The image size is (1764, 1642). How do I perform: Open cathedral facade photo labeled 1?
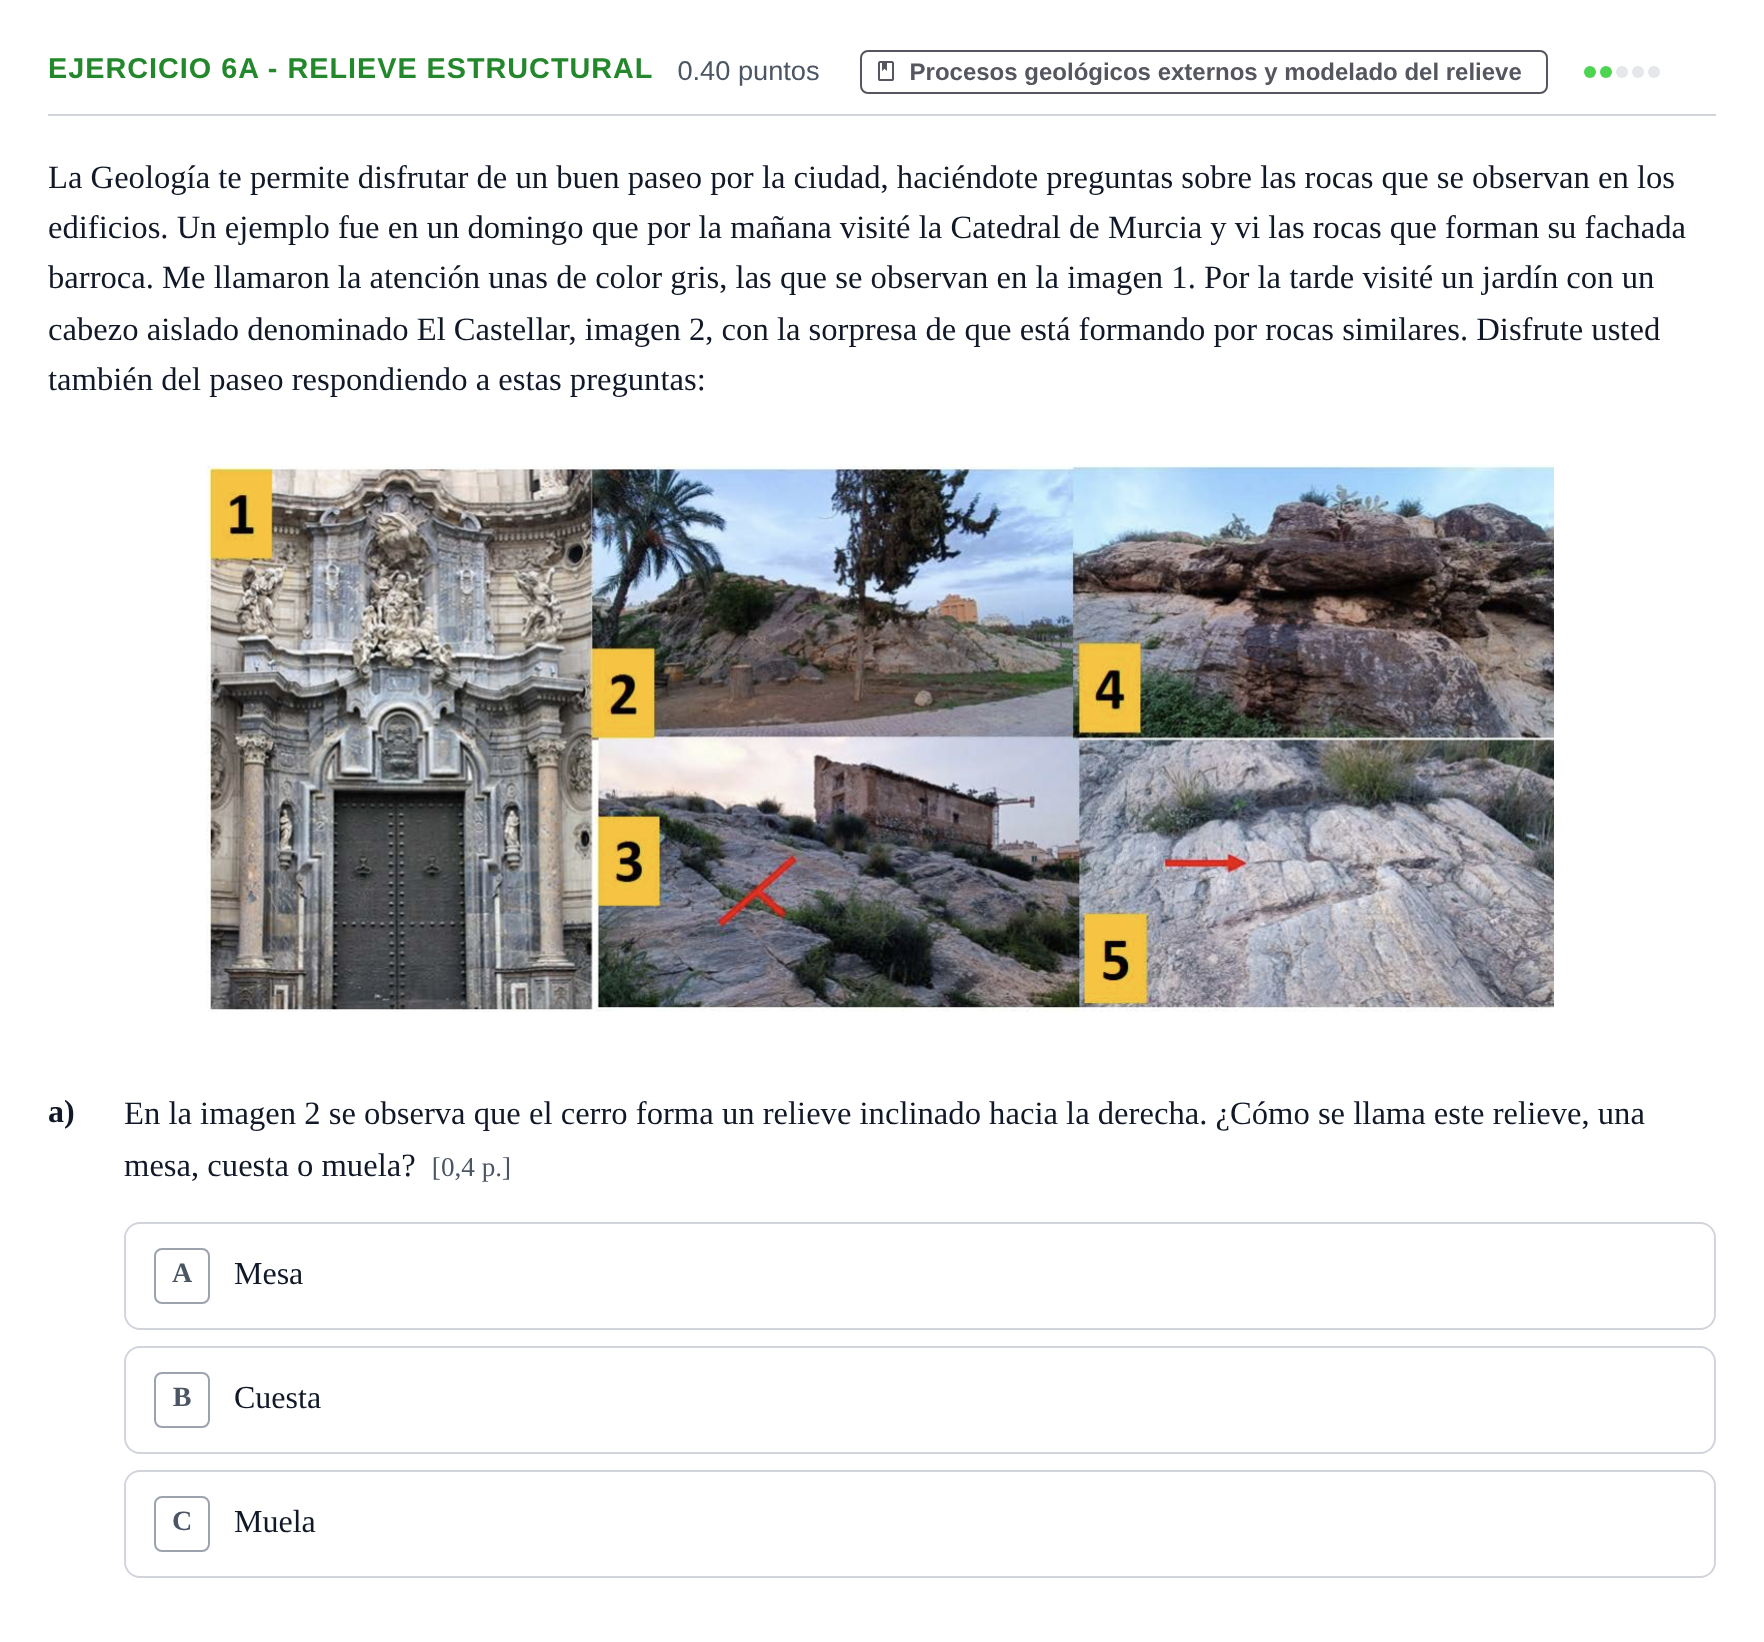tap(401, 739)
